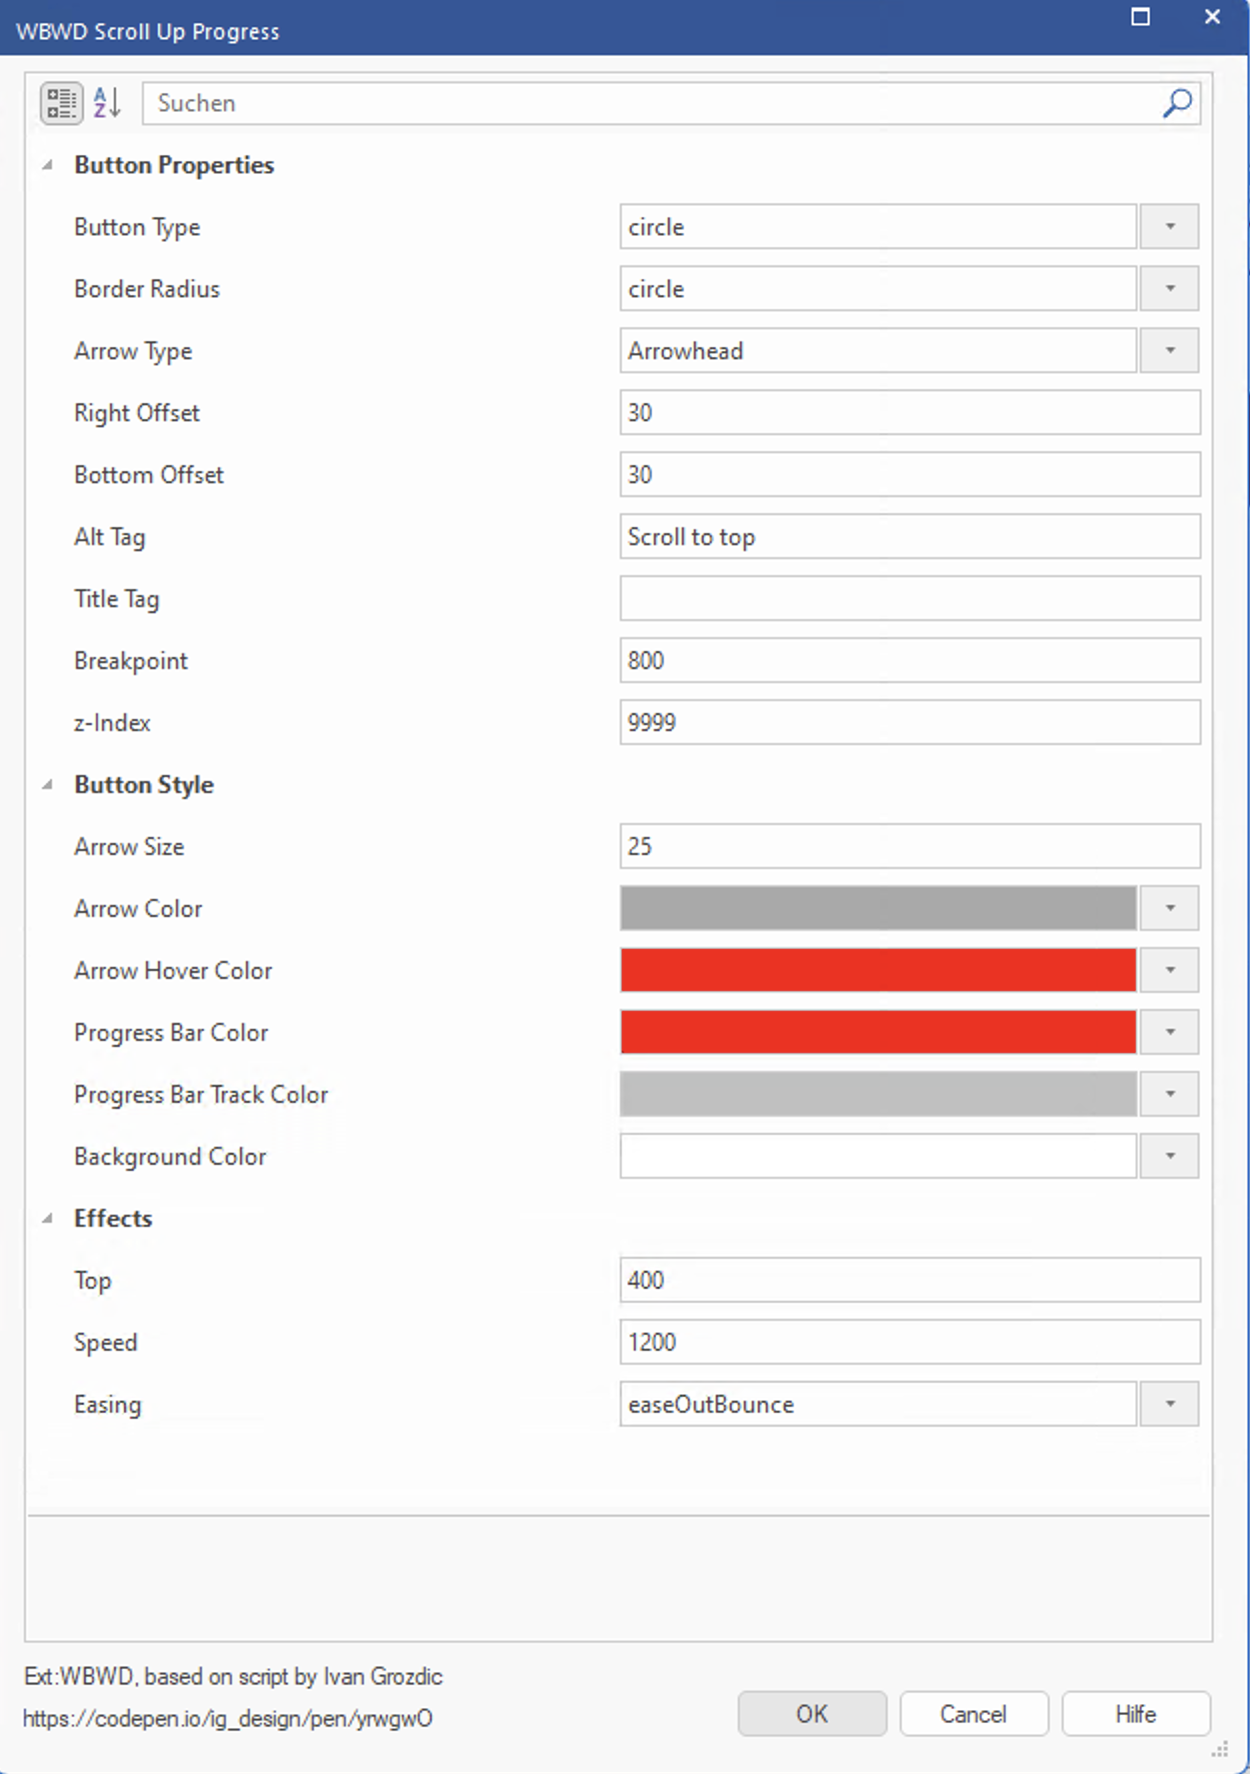The width and height of the screenshot is (1250, 1774).
Task: Expand the Arrow Type dropdown
Action: click(x=1169, y=351)
